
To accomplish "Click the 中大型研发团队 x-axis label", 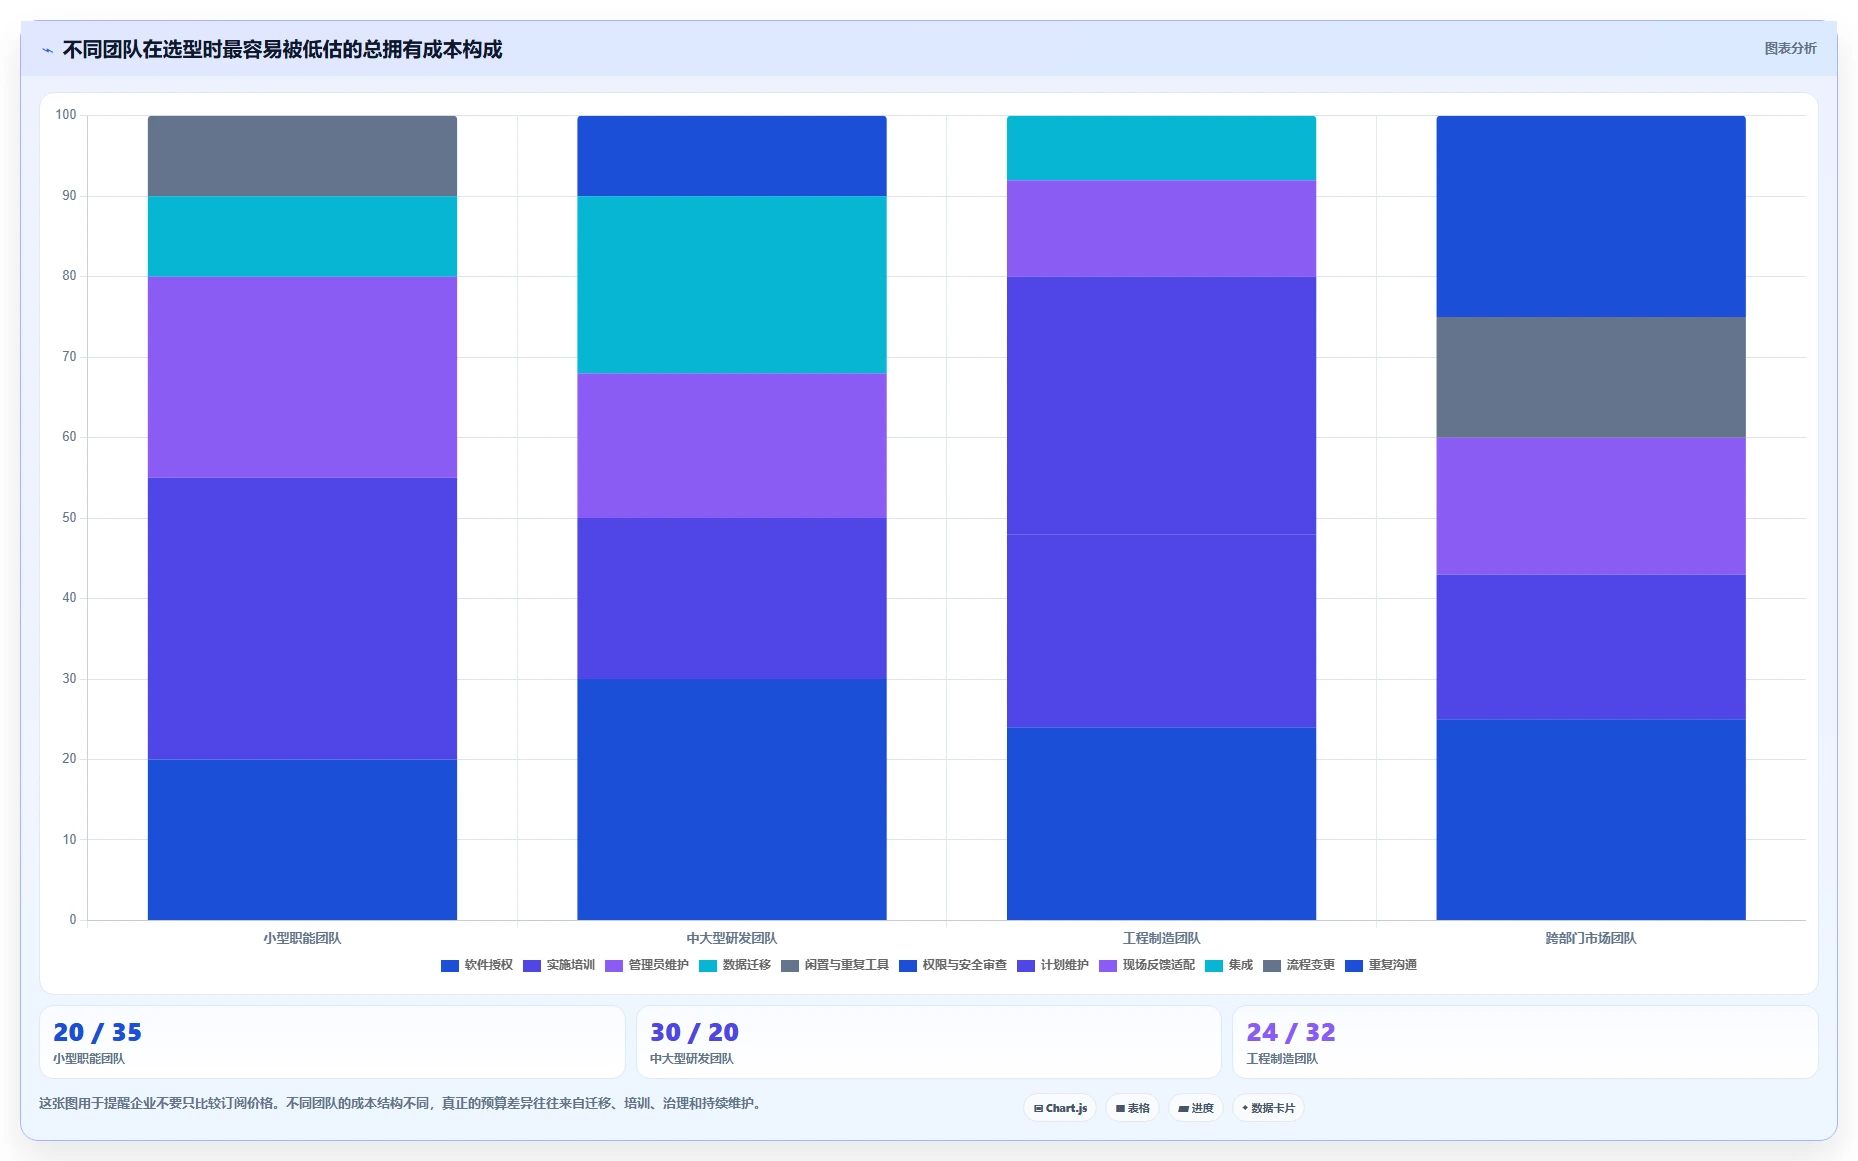I will click(732, 938).
